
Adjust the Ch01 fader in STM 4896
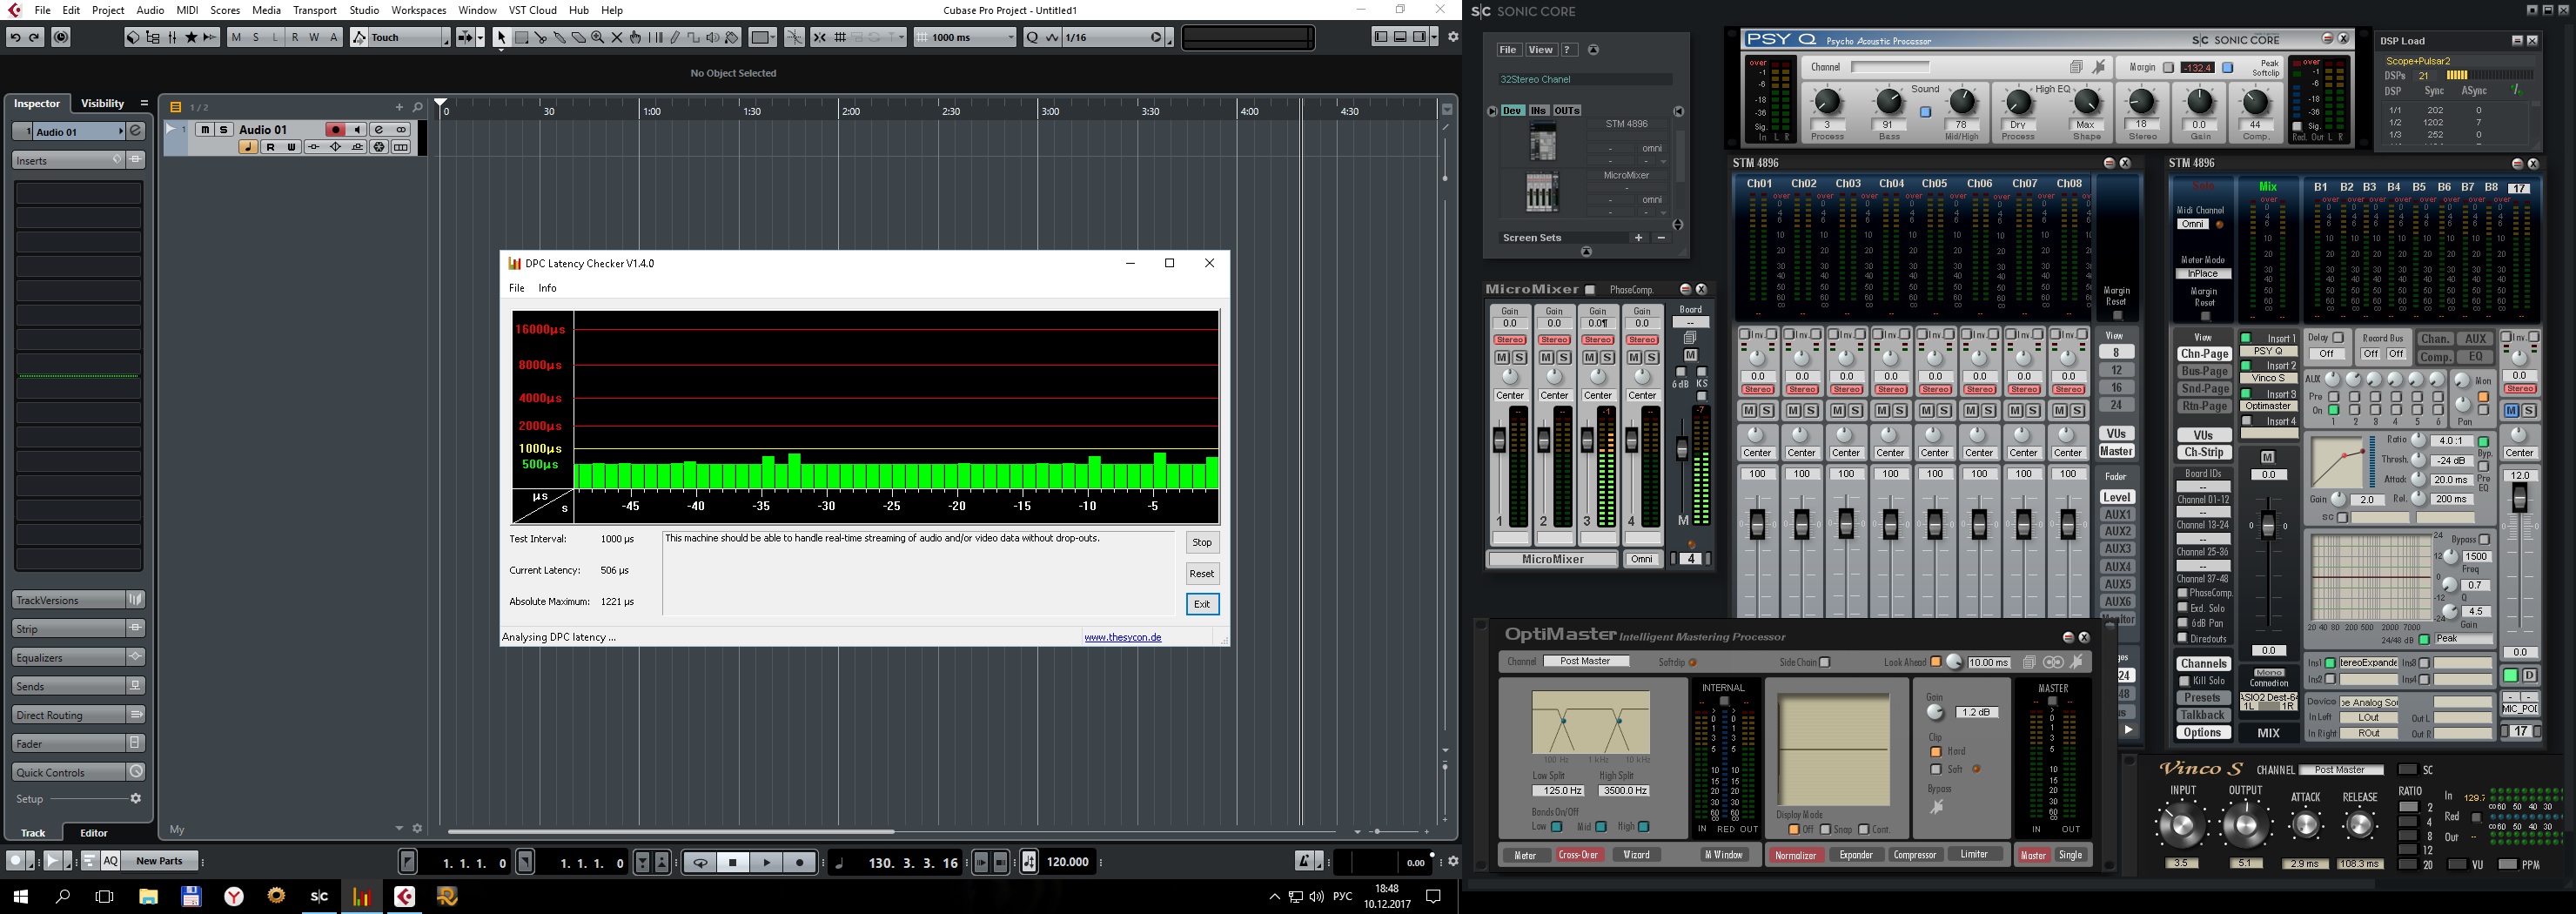1757,524
